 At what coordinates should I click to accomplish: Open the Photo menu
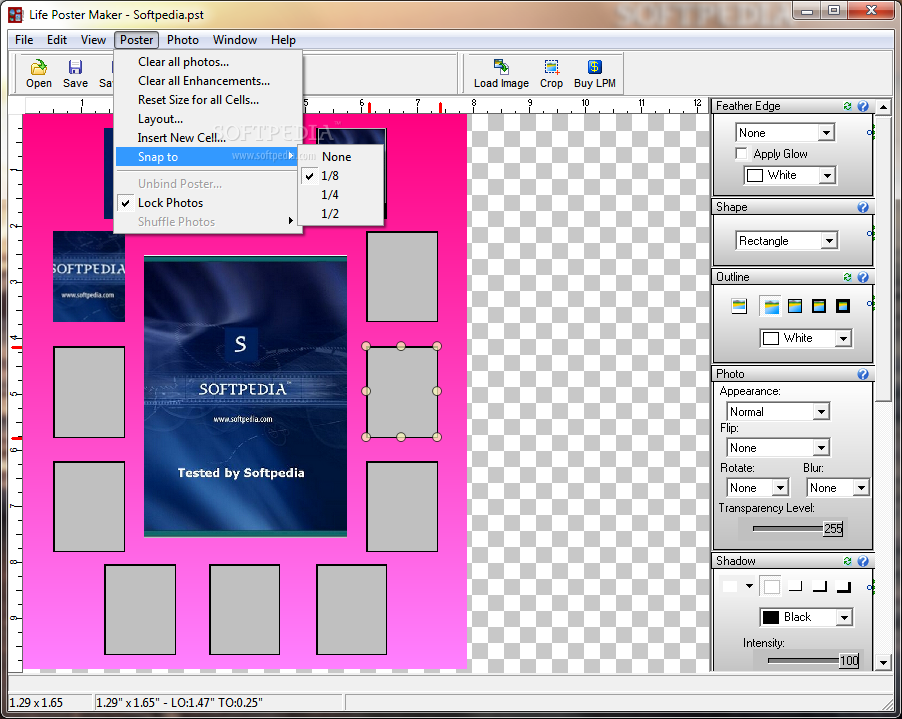[x=183, y=40]
